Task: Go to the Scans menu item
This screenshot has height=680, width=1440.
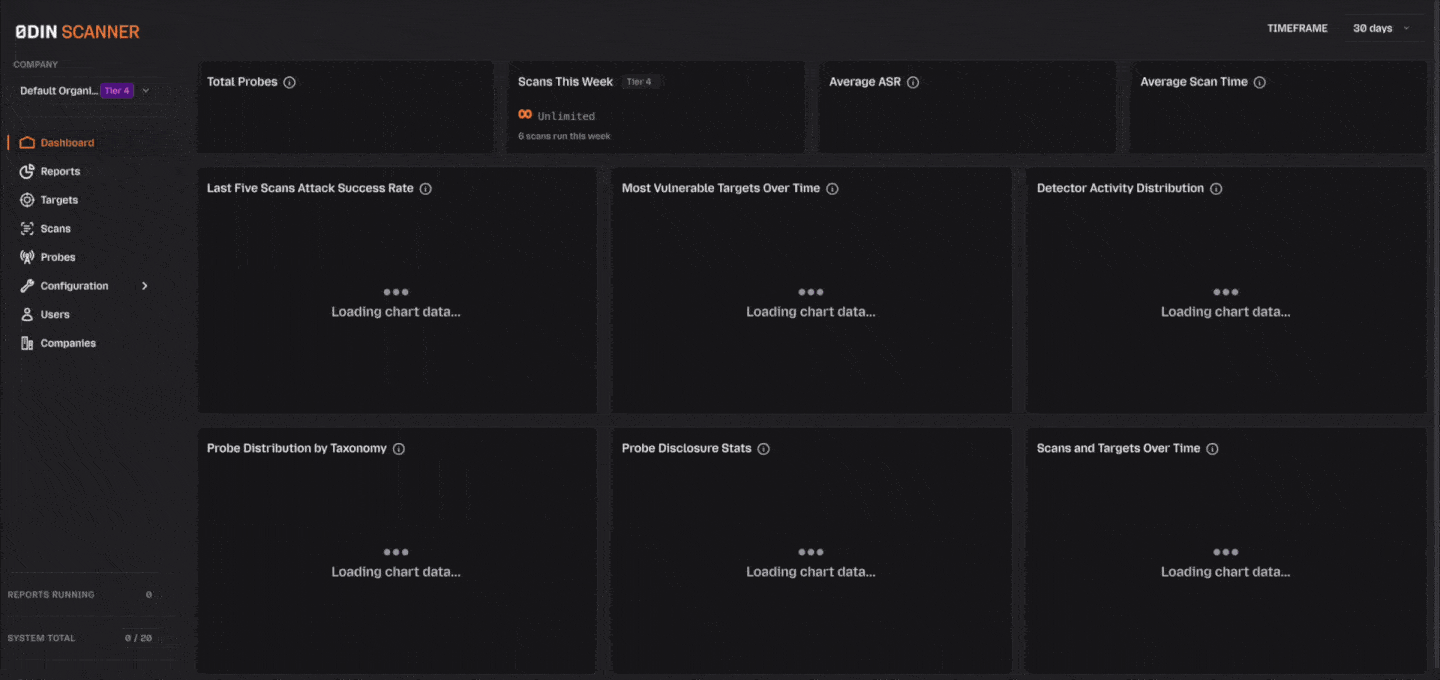Action: pos(56,229)
